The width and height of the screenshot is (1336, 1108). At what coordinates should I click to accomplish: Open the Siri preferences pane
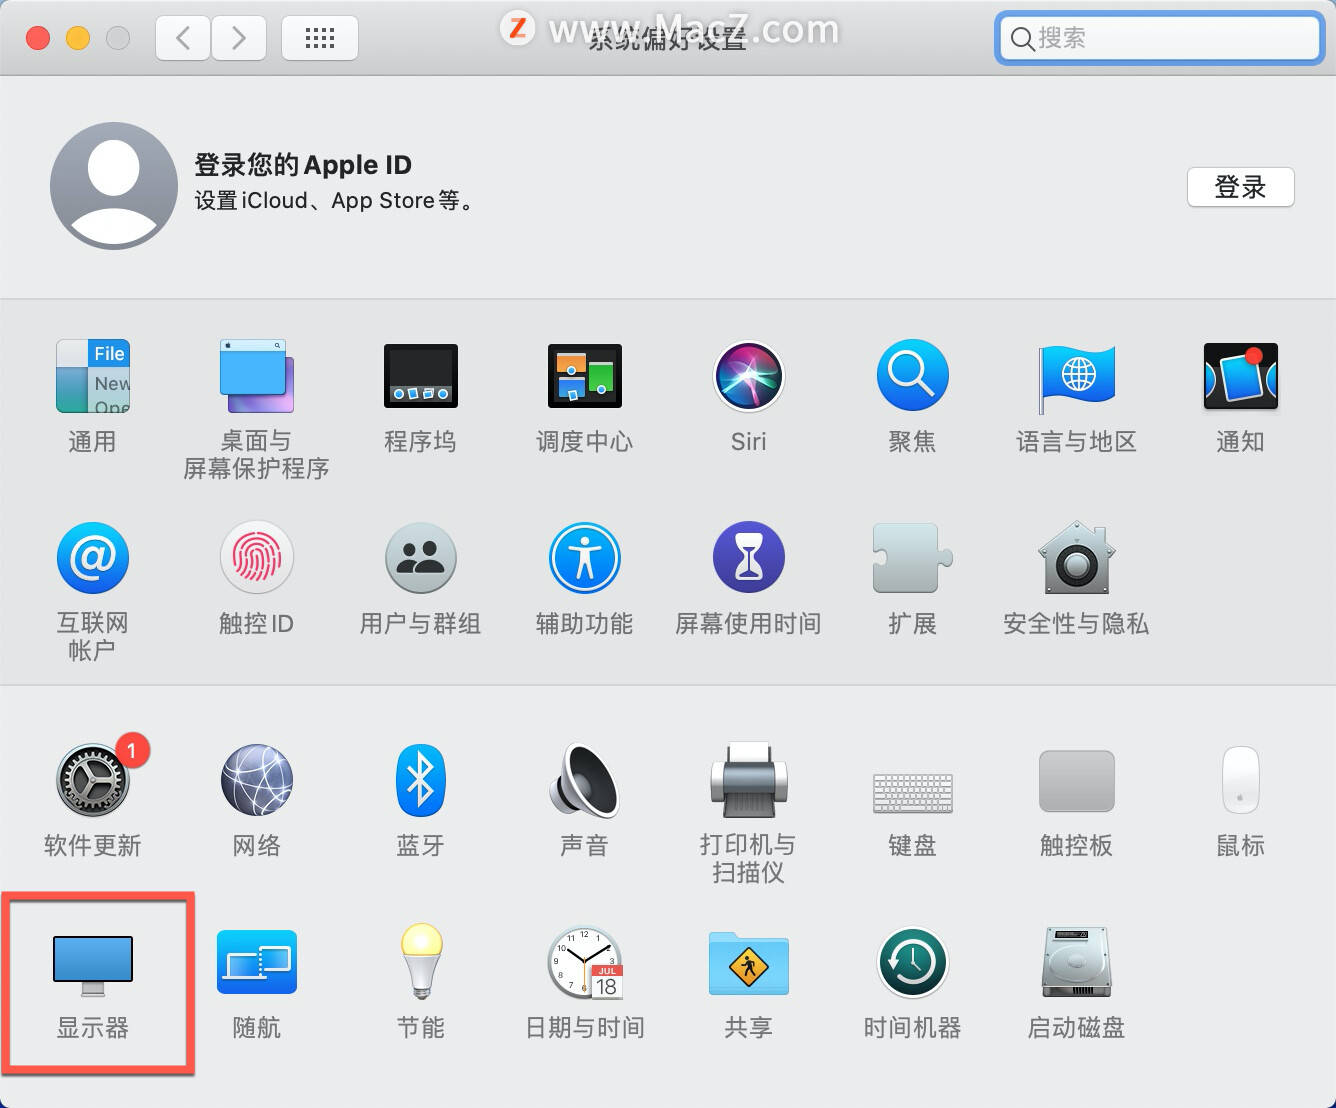[x=748, y=377]
